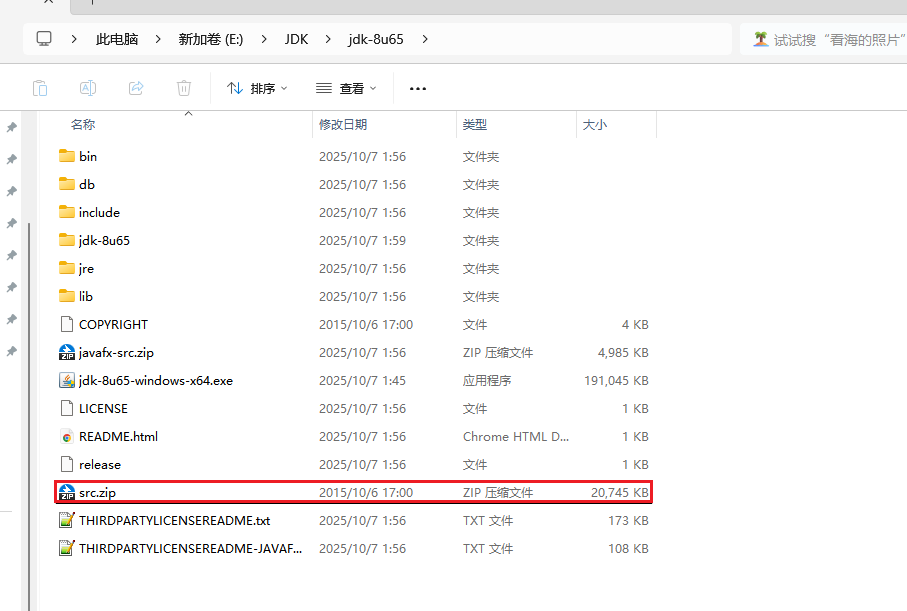The width and height of the screenshot is (907, 611).
Task: Sort by 修改日期 column header
Action: tap(343, 125)
